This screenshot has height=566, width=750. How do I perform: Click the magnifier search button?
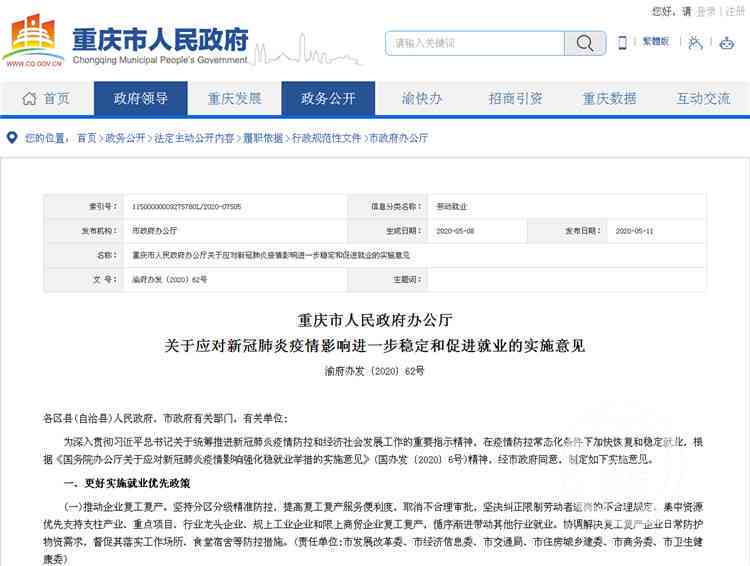(x=585, y=43)
